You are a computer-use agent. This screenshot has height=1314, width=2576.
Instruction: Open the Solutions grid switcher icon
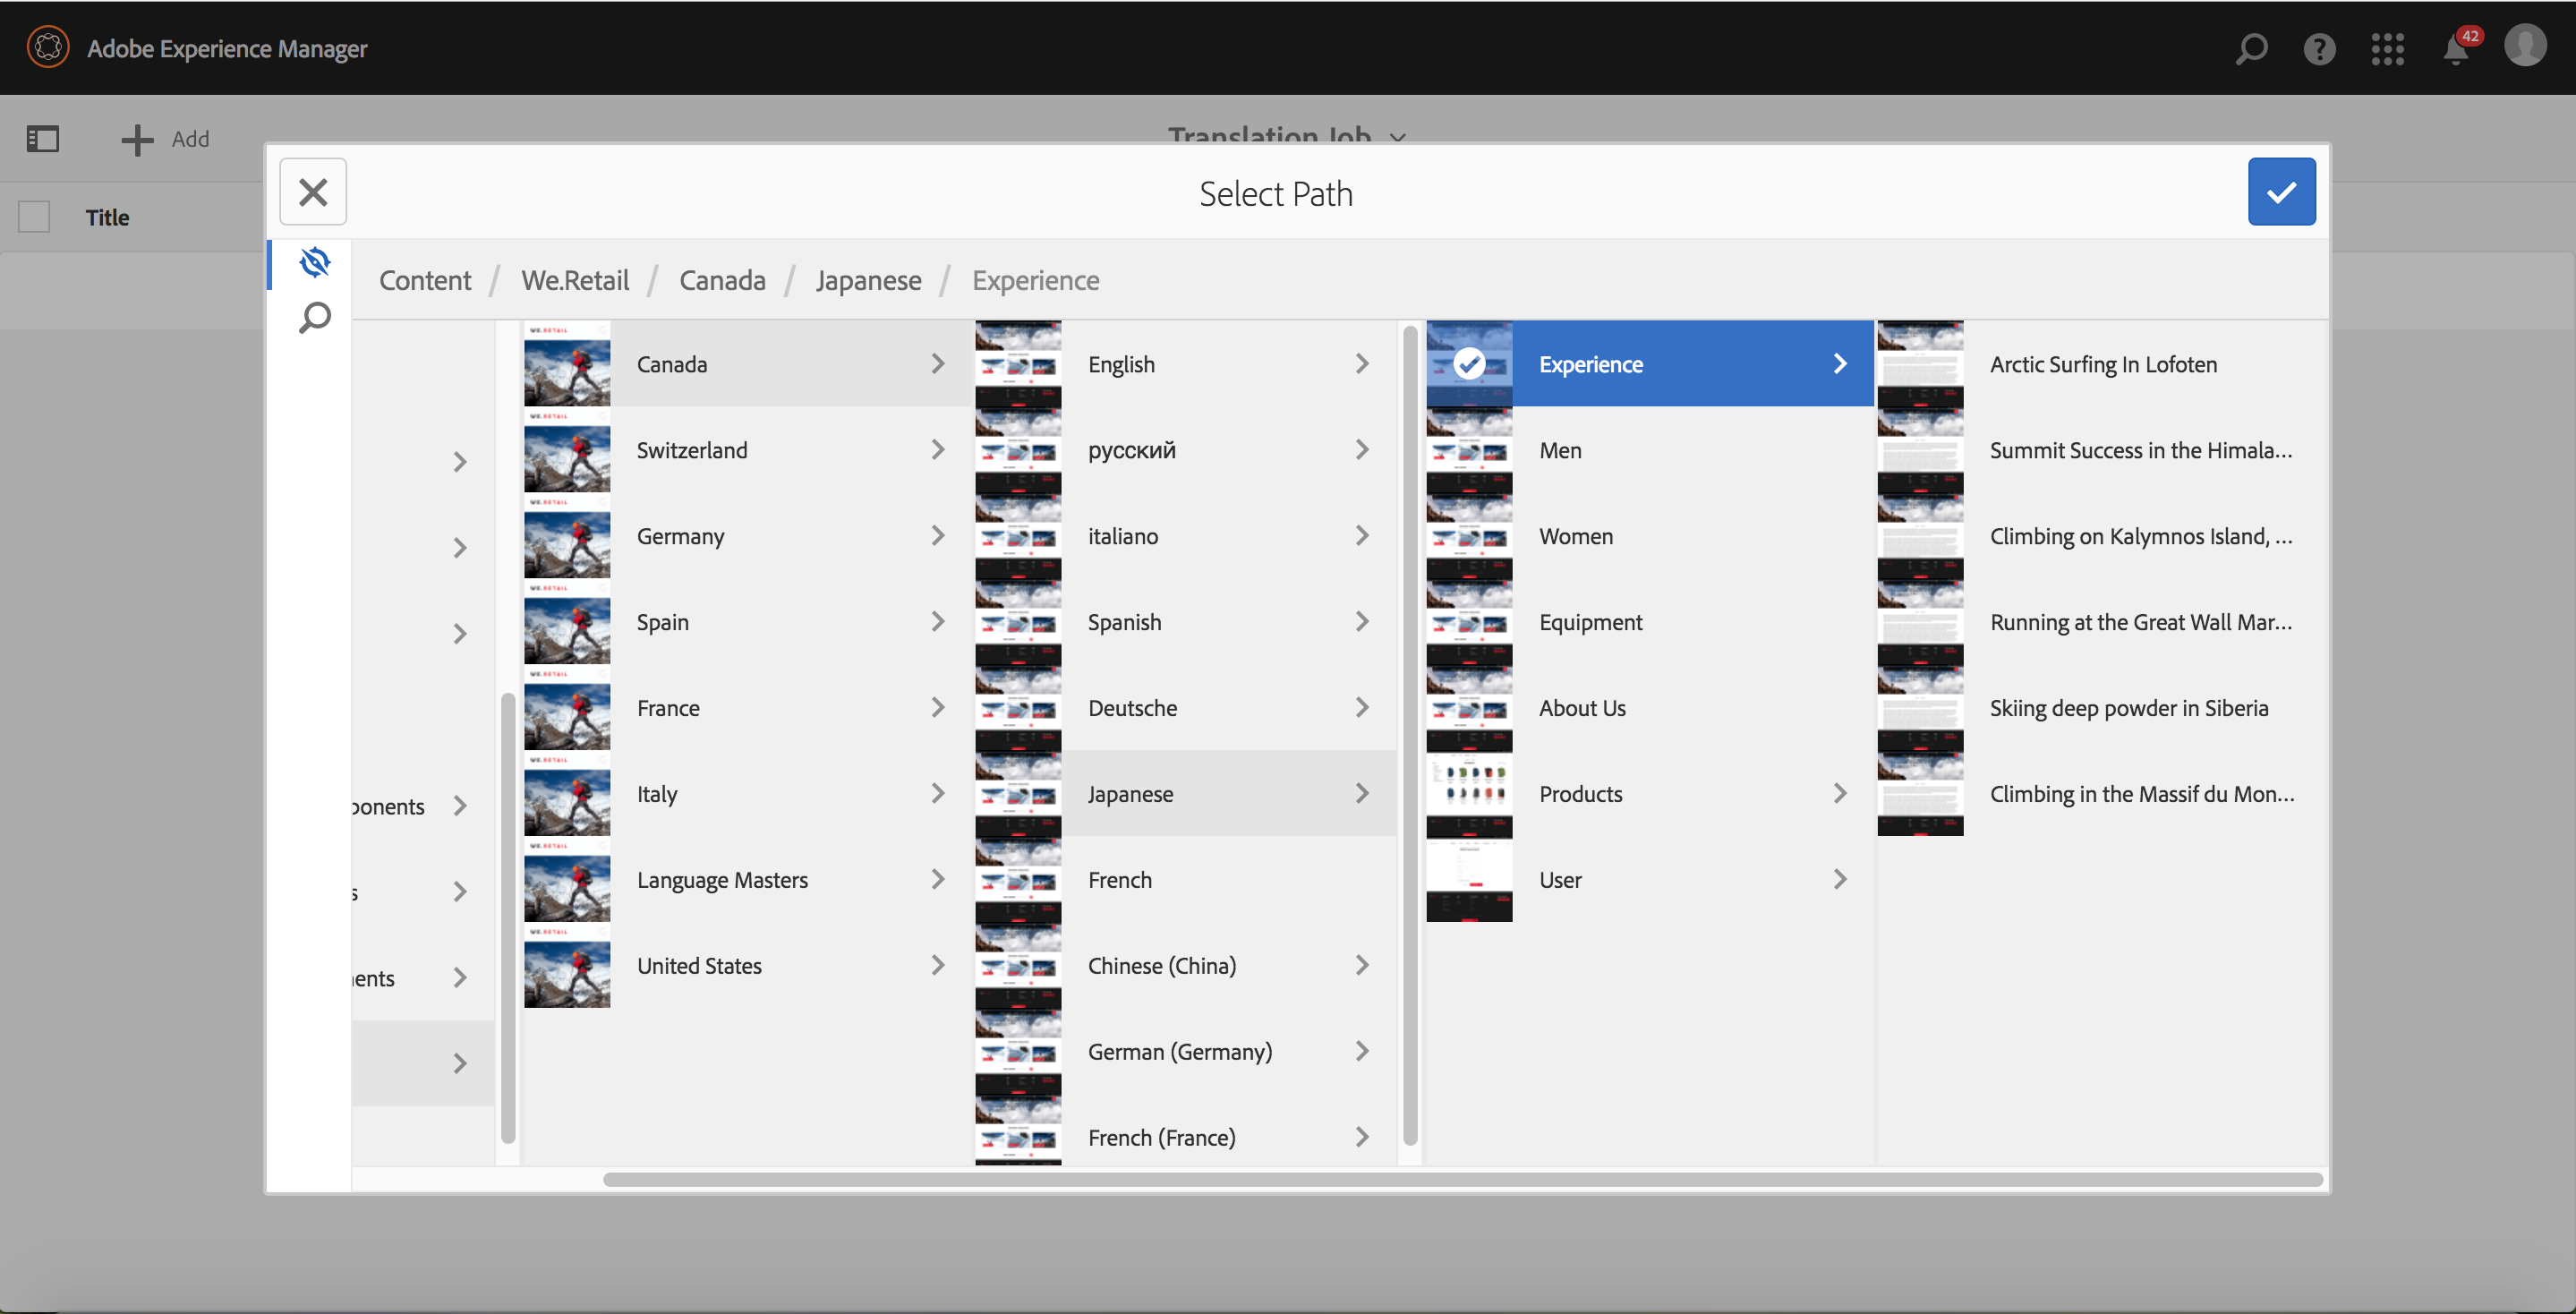point(2387,48)
